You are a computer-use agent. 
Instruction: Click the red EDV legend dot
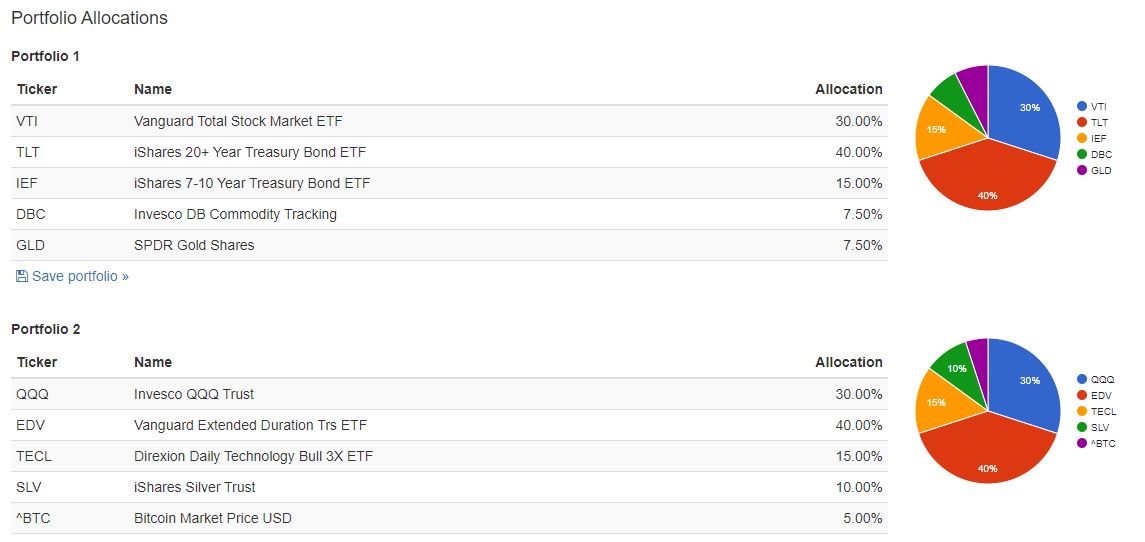pos(1082,395)
